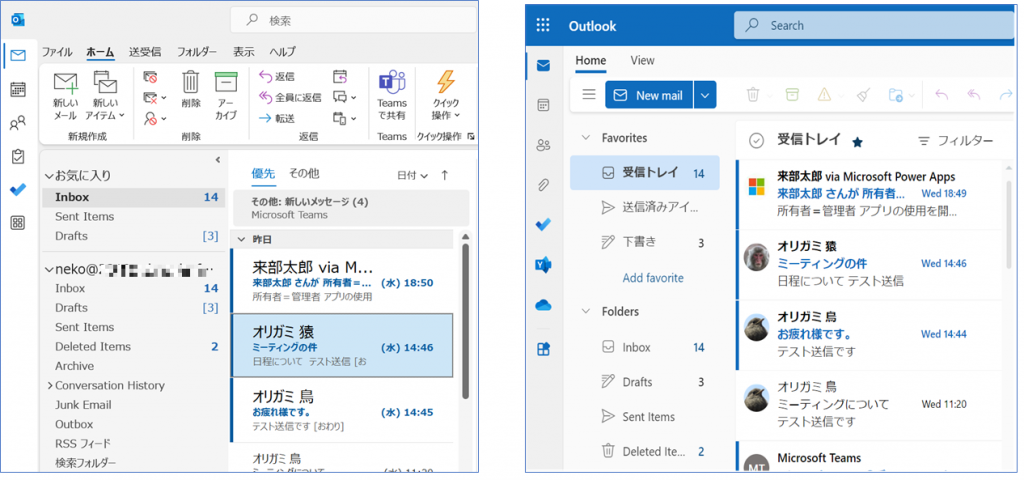This screenshot has width=1024, height=480.
Task: Click the Report warning icon in new Outlook
Action: tap(824, 95)
